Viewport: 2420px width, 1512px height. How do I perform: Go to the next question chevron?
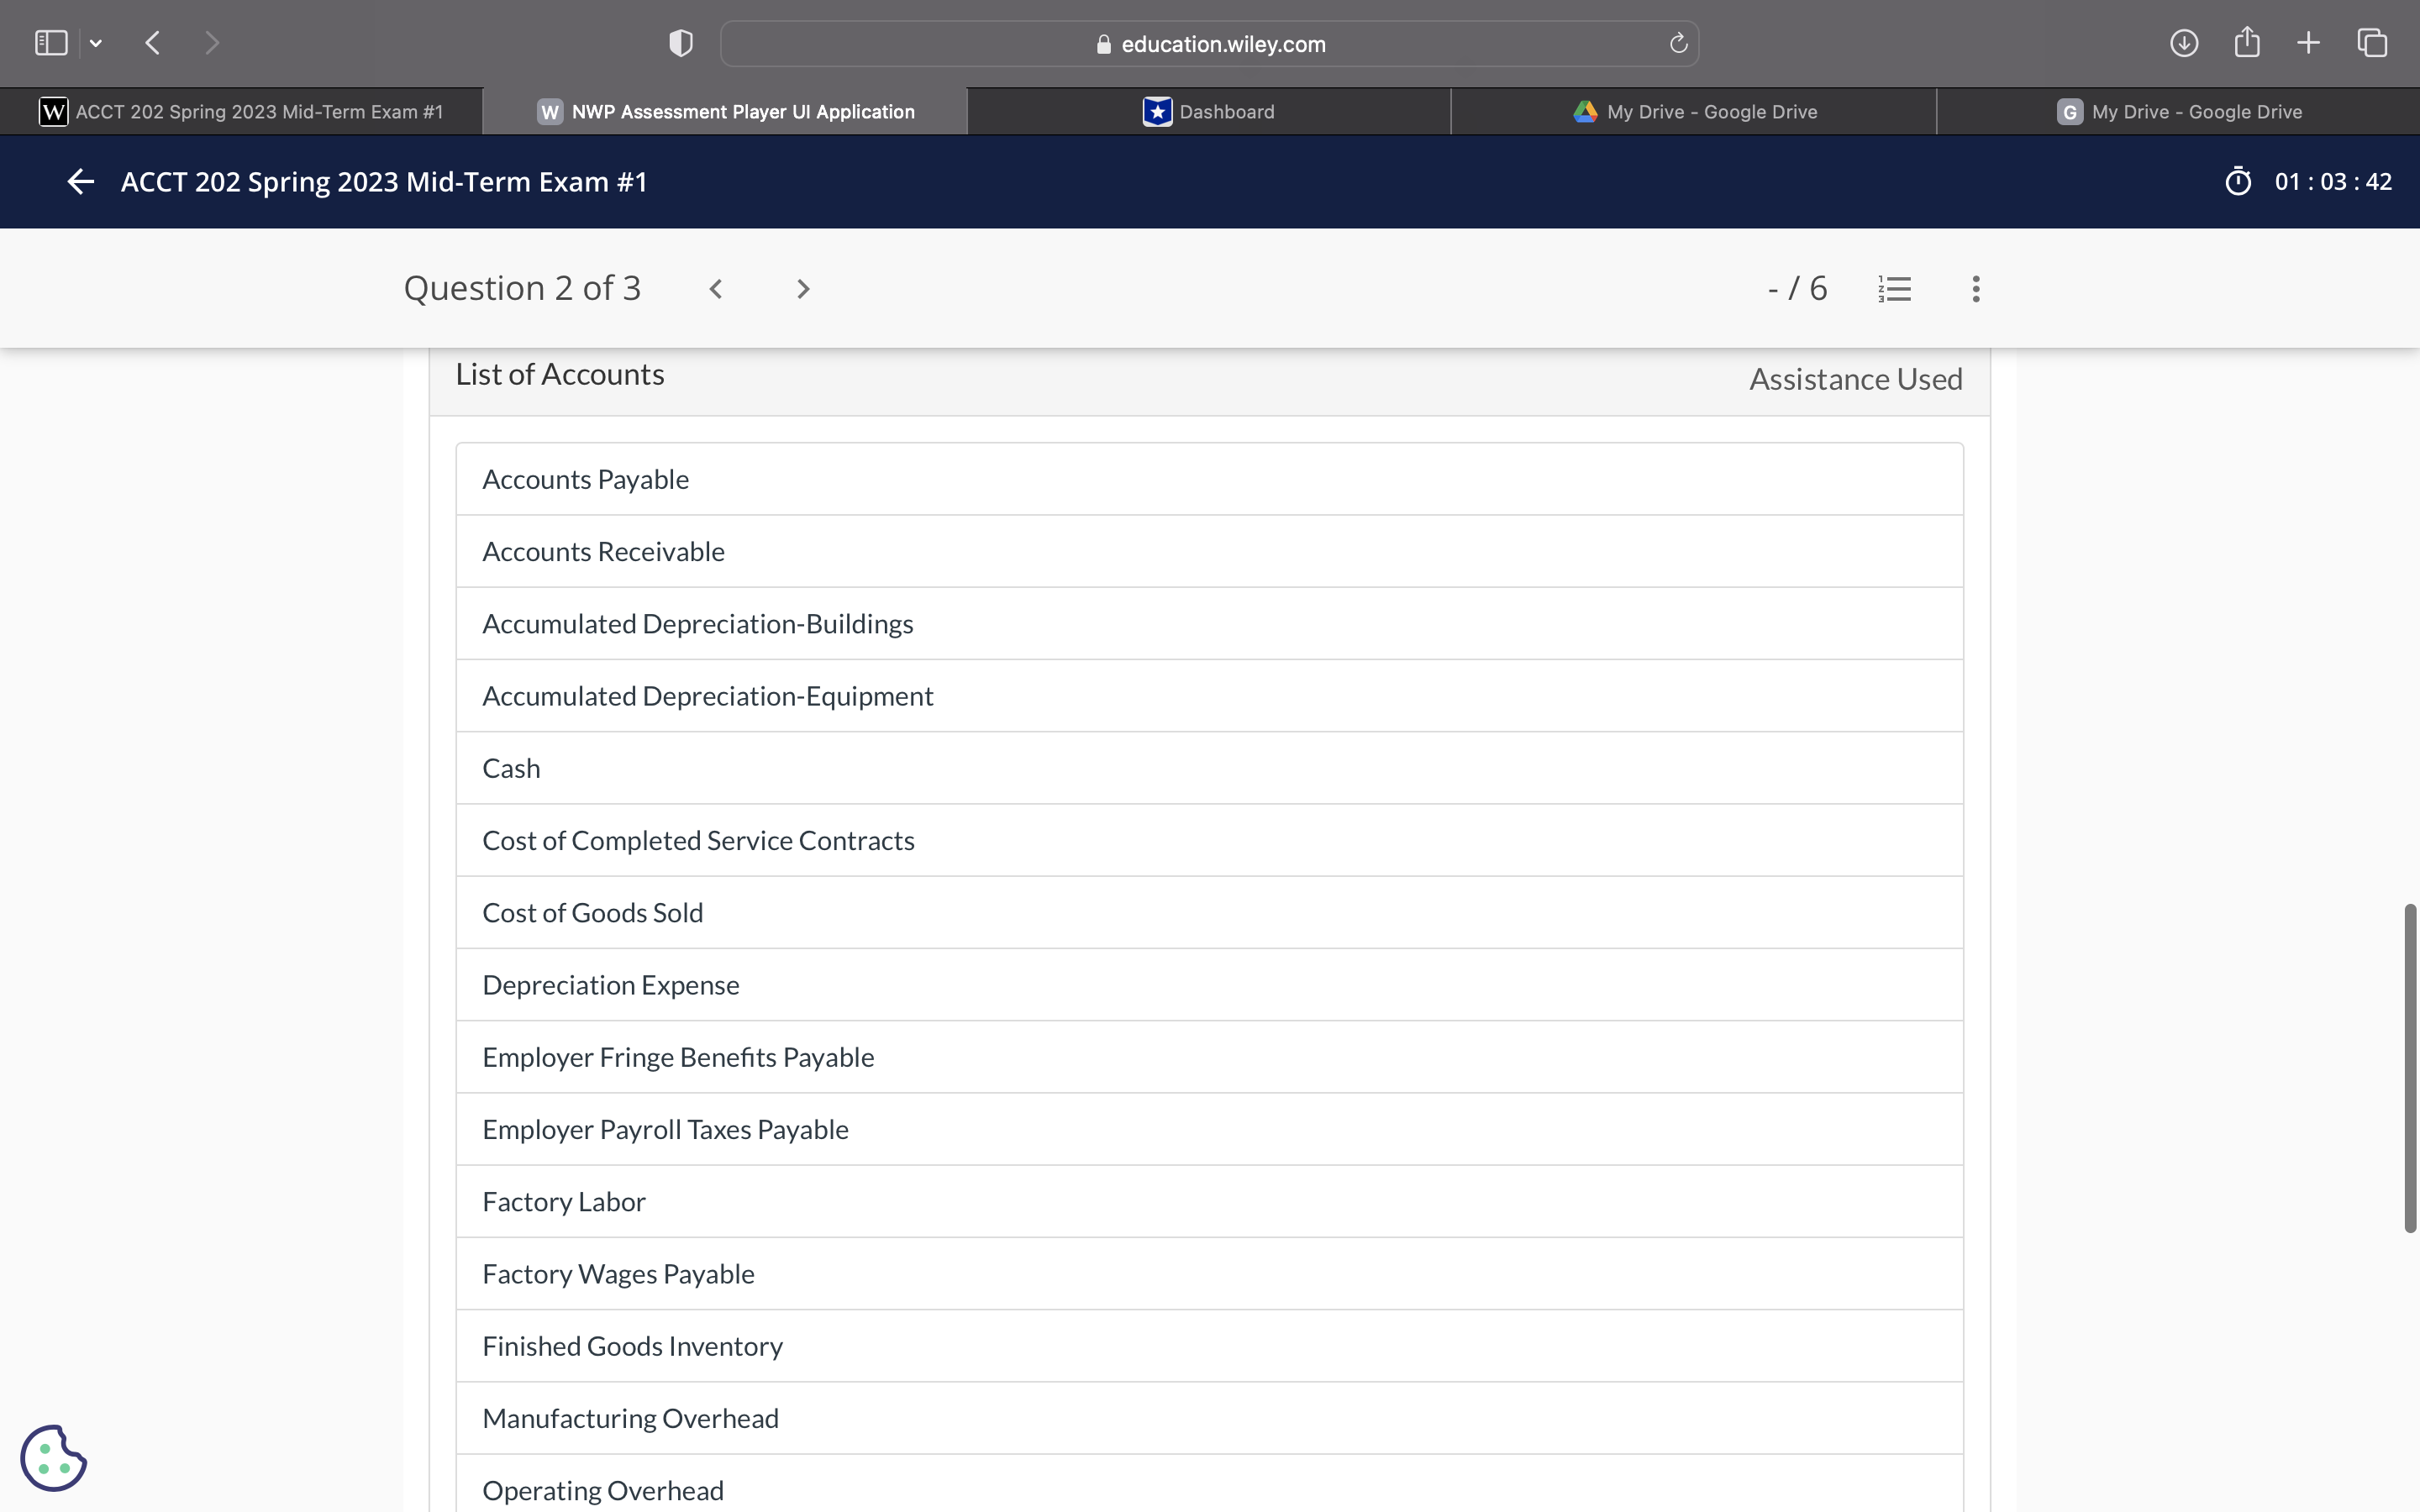(802, 289)
